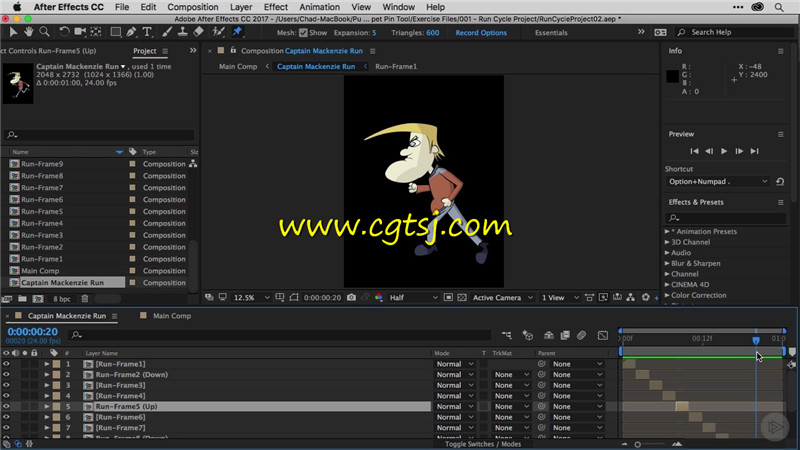Click the timeline current time 0:00:00:20

[33, 332]
